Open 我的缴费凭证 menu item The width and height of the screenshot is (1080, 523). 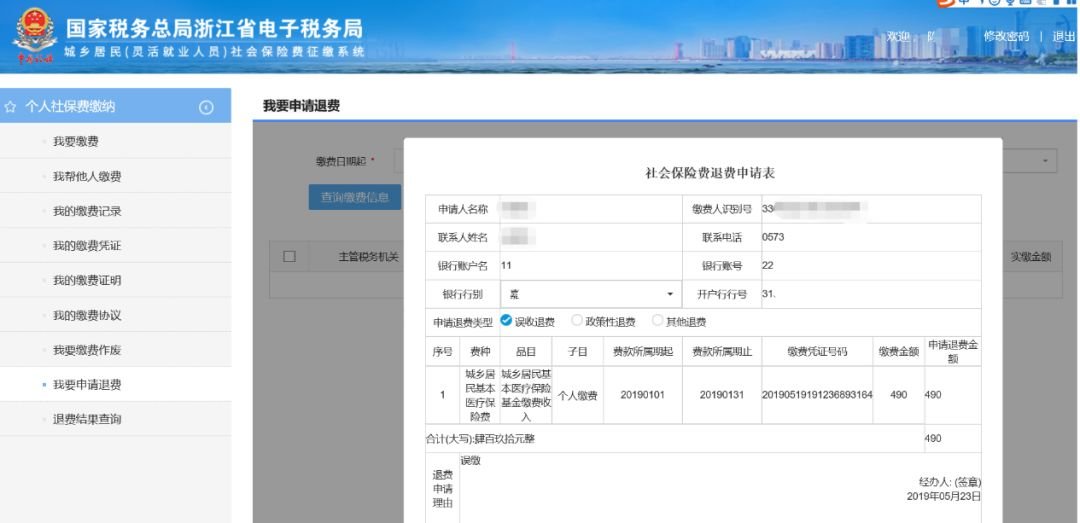click(x=87, y=246)
